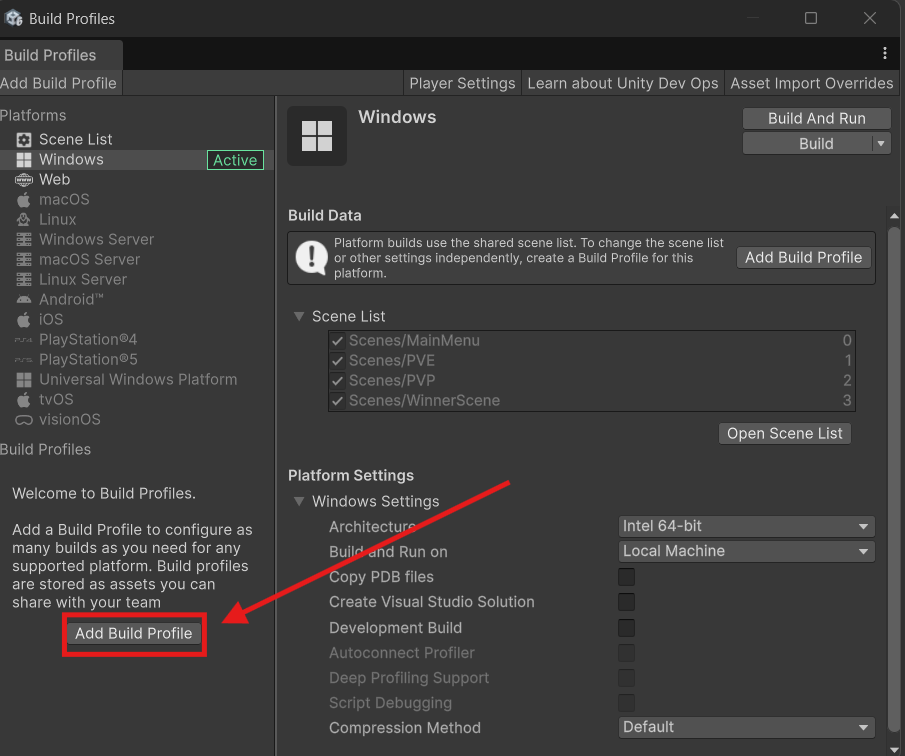Click the Build And Run button
Viewport: 905px width, 756px height.
point(817,118)
